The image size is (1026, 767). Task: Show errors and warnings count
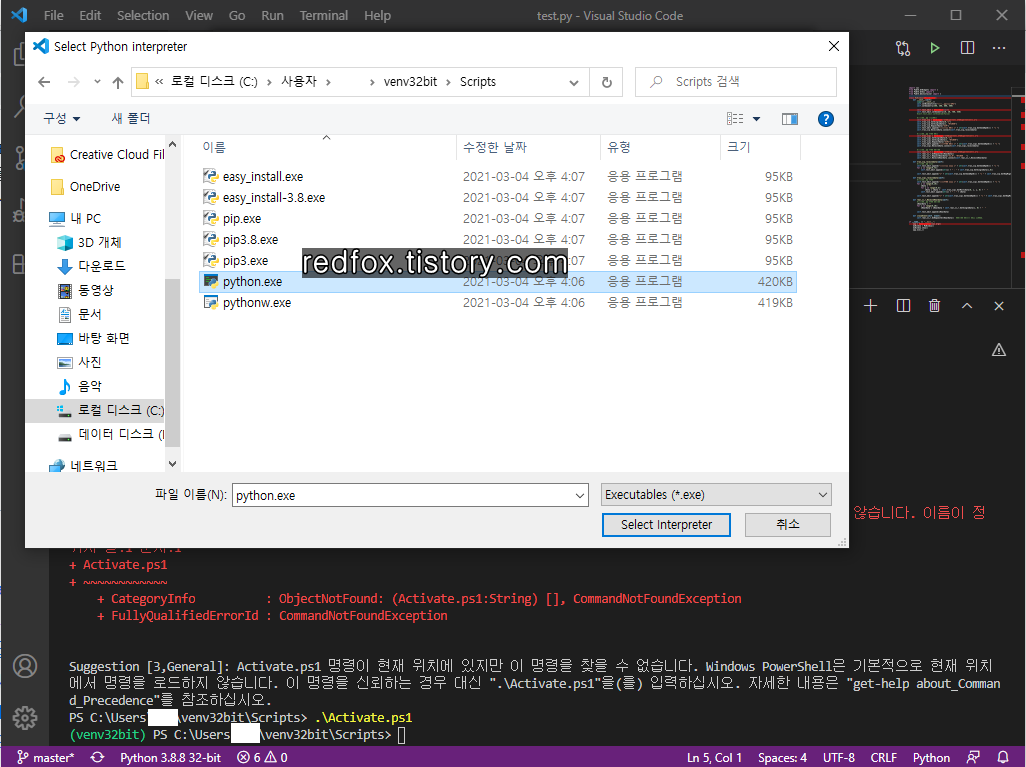coord(262,757)
